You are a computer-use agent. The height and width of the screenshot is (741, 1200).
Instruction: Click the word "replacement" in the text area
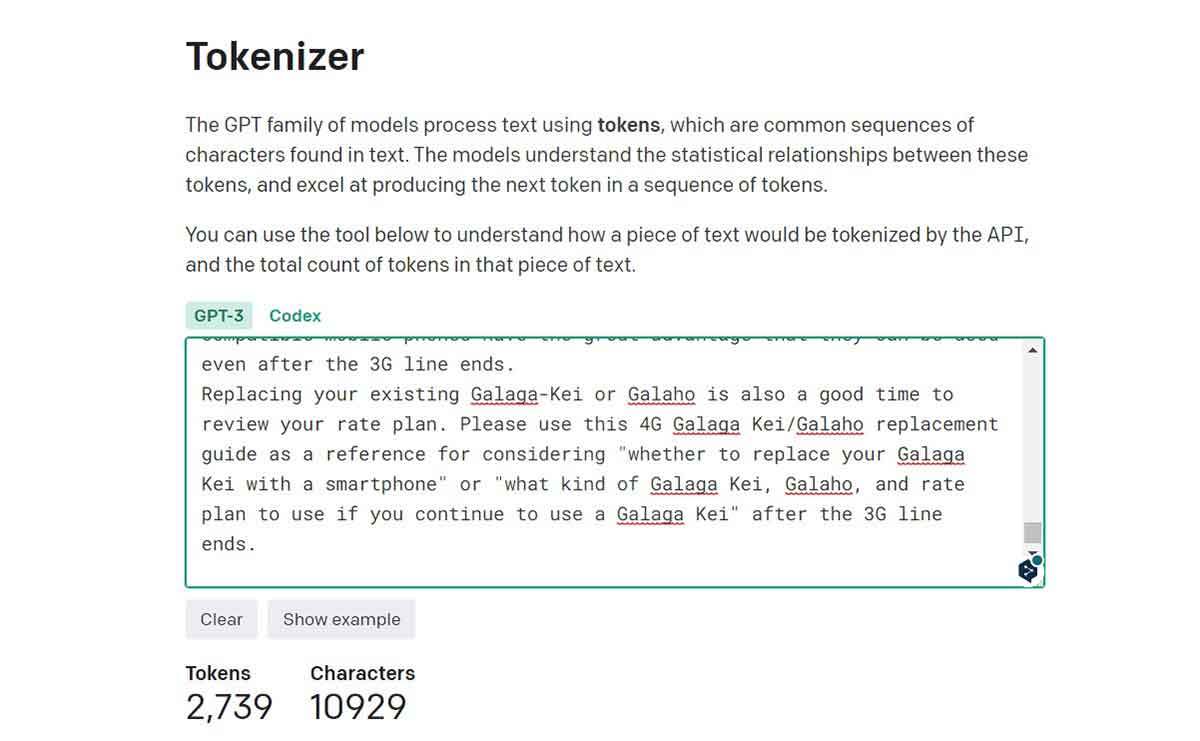click(936, 424)
